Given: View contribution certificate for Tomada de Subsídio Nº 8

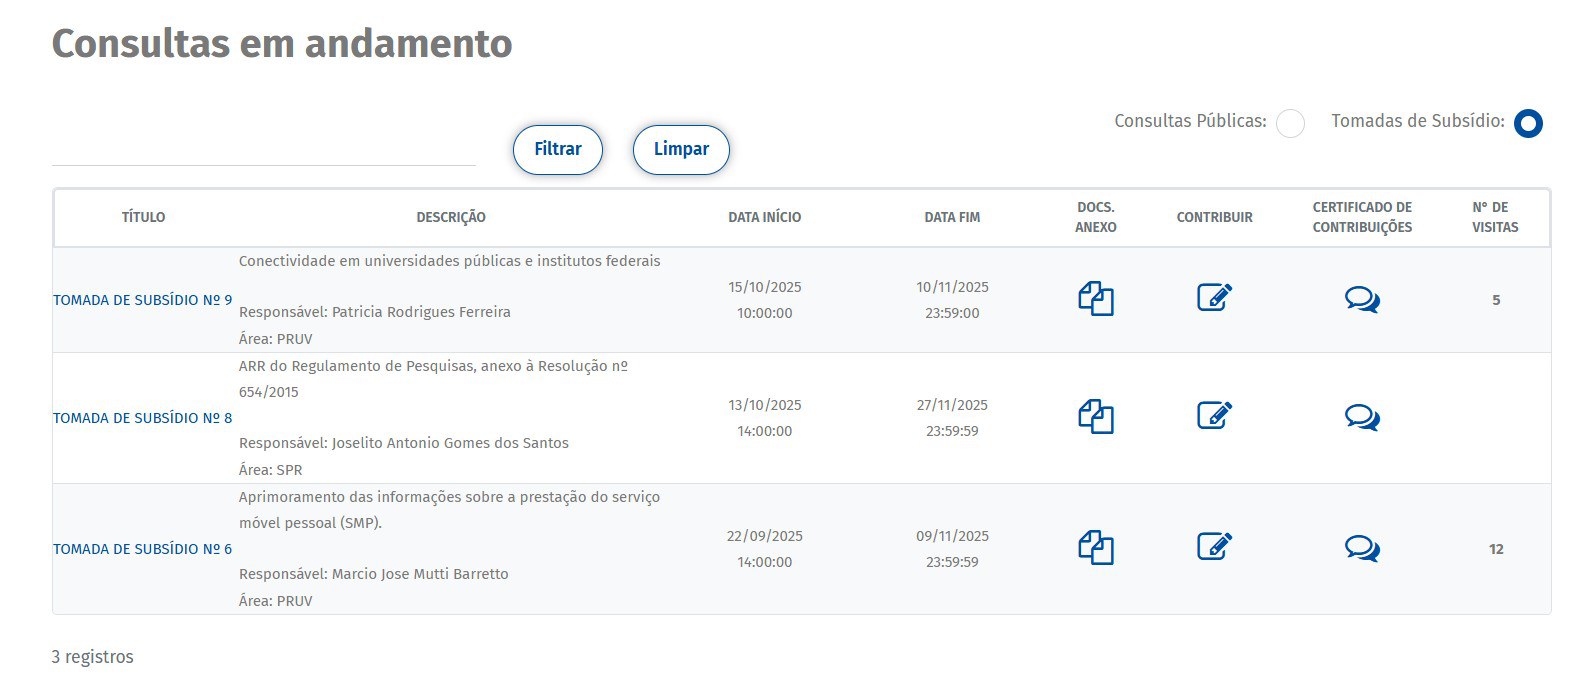Looking at the screenshot, I should (x=1362, y=417).
